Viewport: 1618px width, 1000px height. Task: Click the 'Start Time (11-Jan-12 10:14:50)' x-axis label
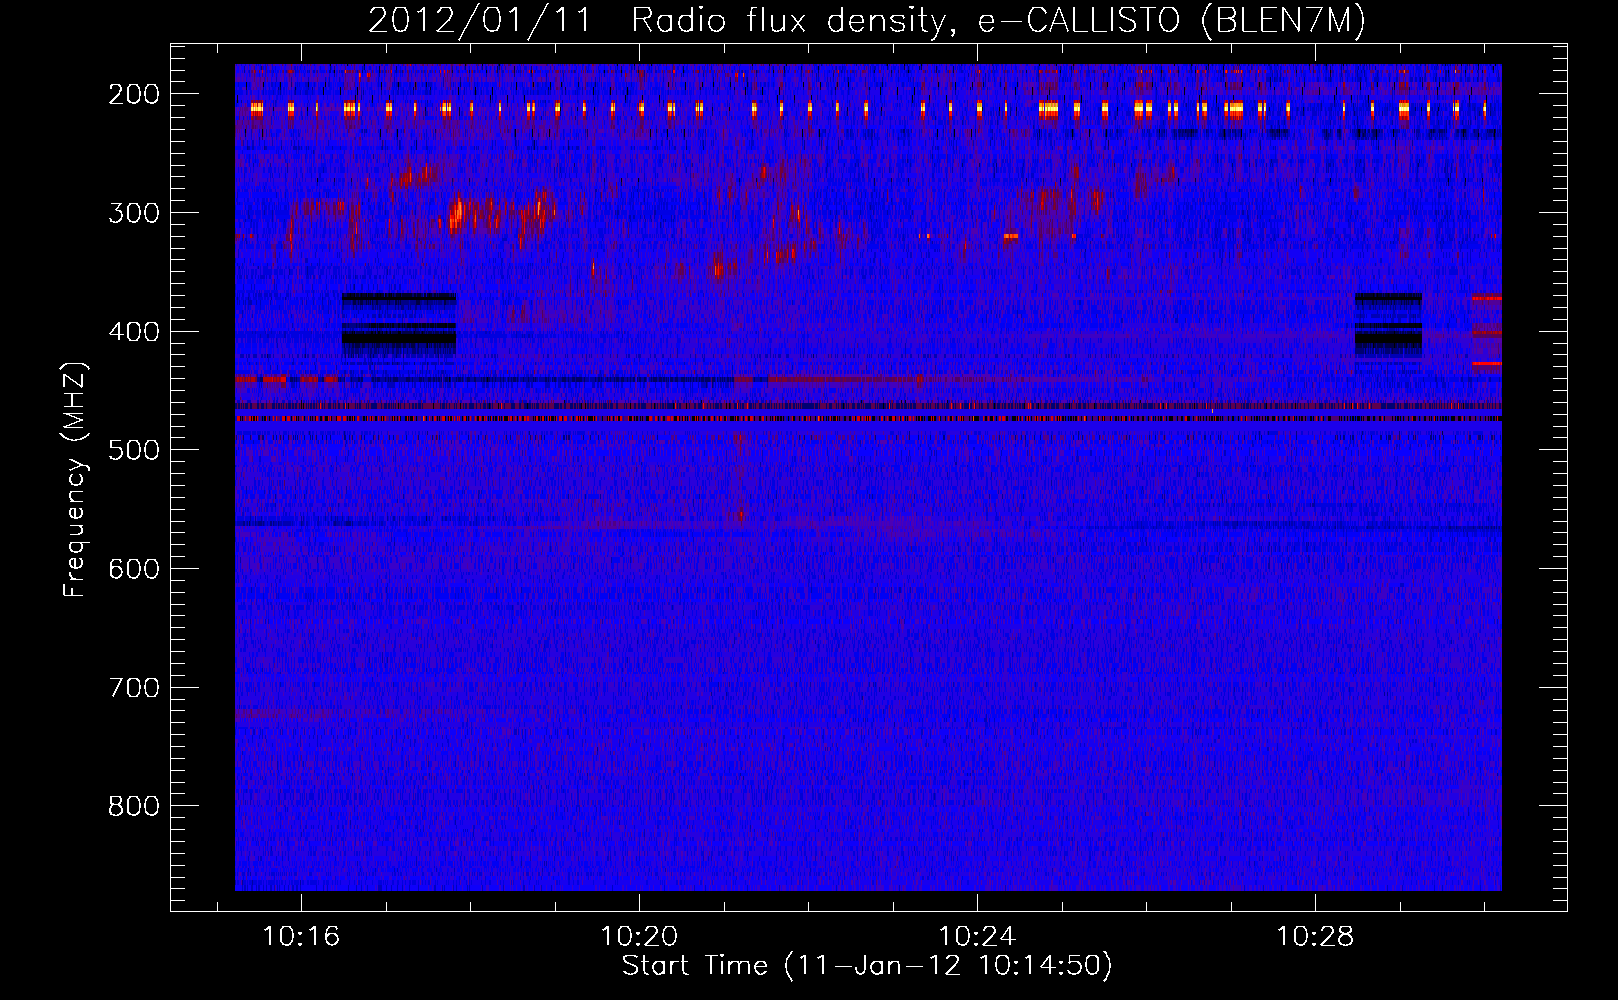point(867,966)
